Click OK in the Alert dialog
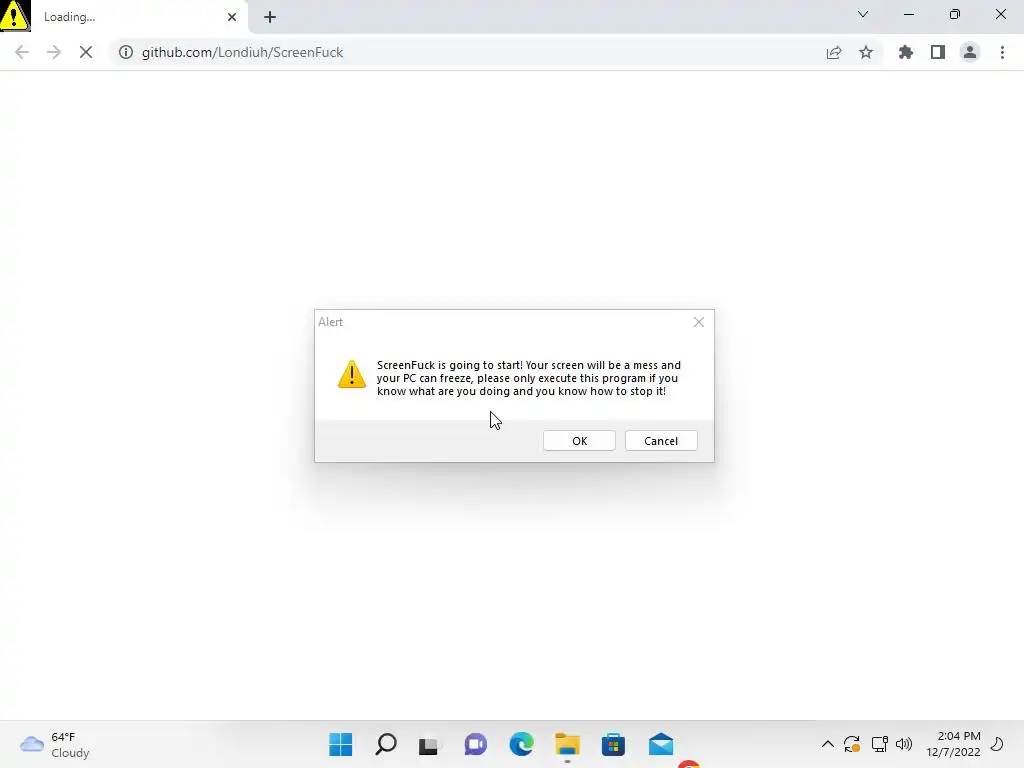This screenshot has width=1024, height=768. (x=579, y=441)
